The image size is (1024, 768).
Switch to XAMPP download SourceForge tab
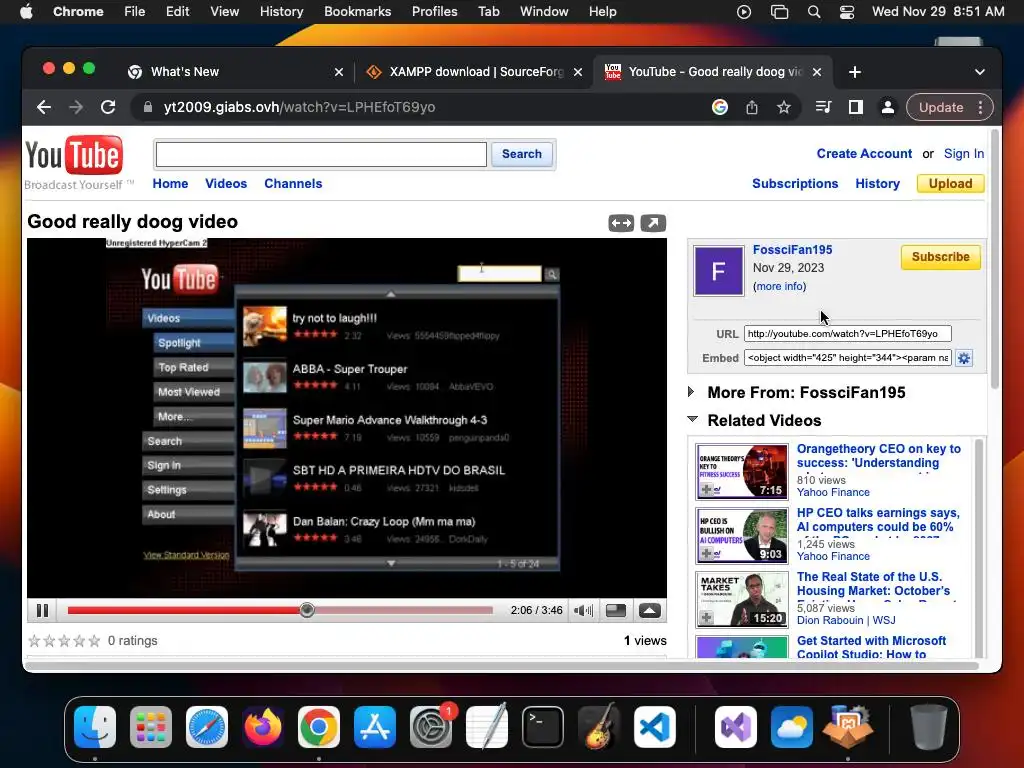pyautogui.click(x=475, y=72)
